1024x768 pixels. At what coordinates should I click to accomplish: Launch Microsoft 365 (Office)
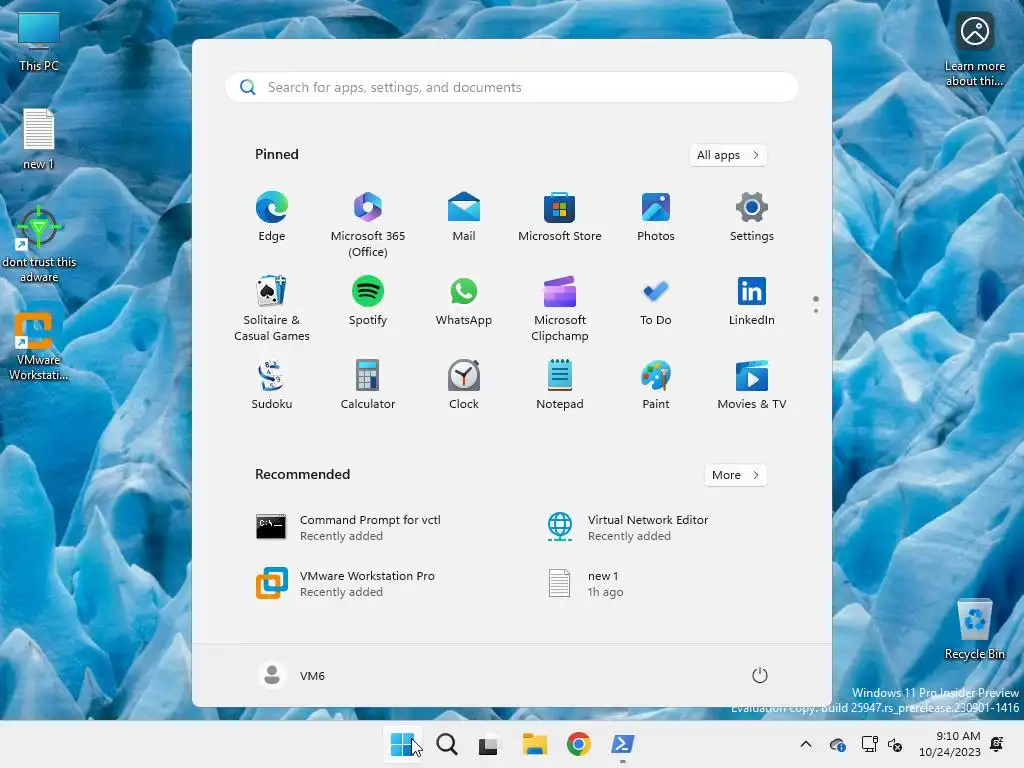click(368, 225)
